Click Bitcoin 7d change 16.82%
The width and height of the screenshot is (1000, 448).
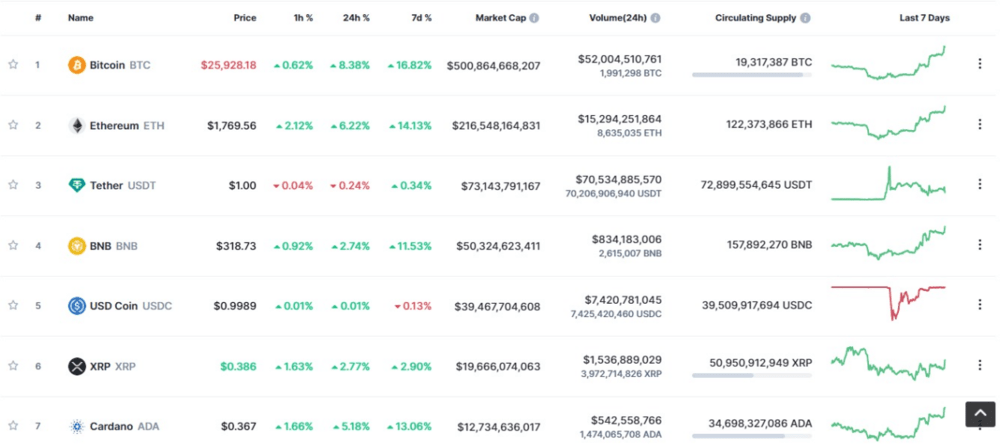[x=409, y=65]
